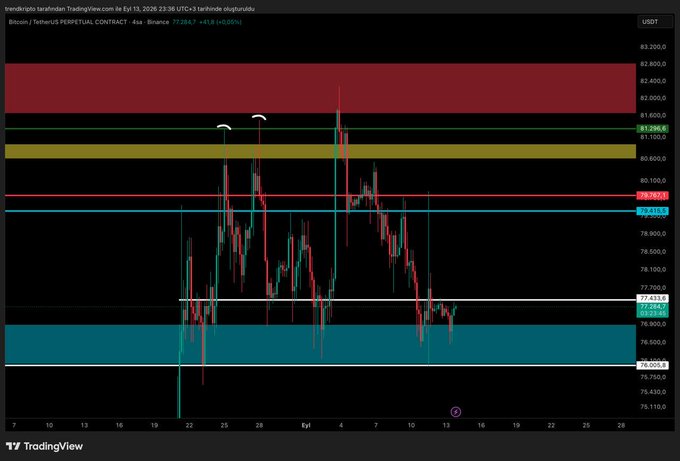This screenshot has height=461, width=680.
Task: Click the 77.700,0 price axis value
Action: coord(653,288)
